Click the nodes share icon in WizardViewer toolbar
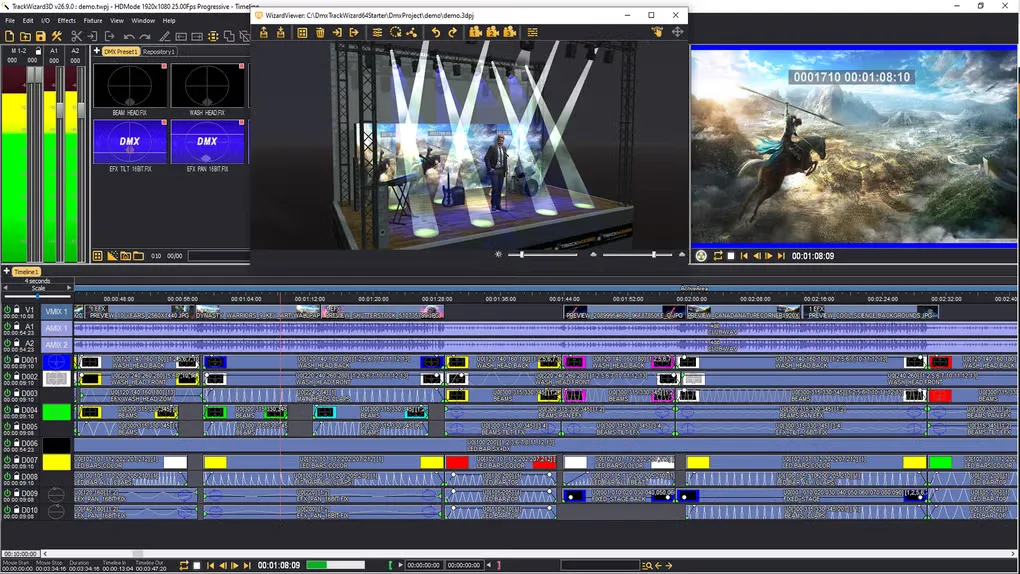Viewport: 1020px width, 574px height. point(412,32)
